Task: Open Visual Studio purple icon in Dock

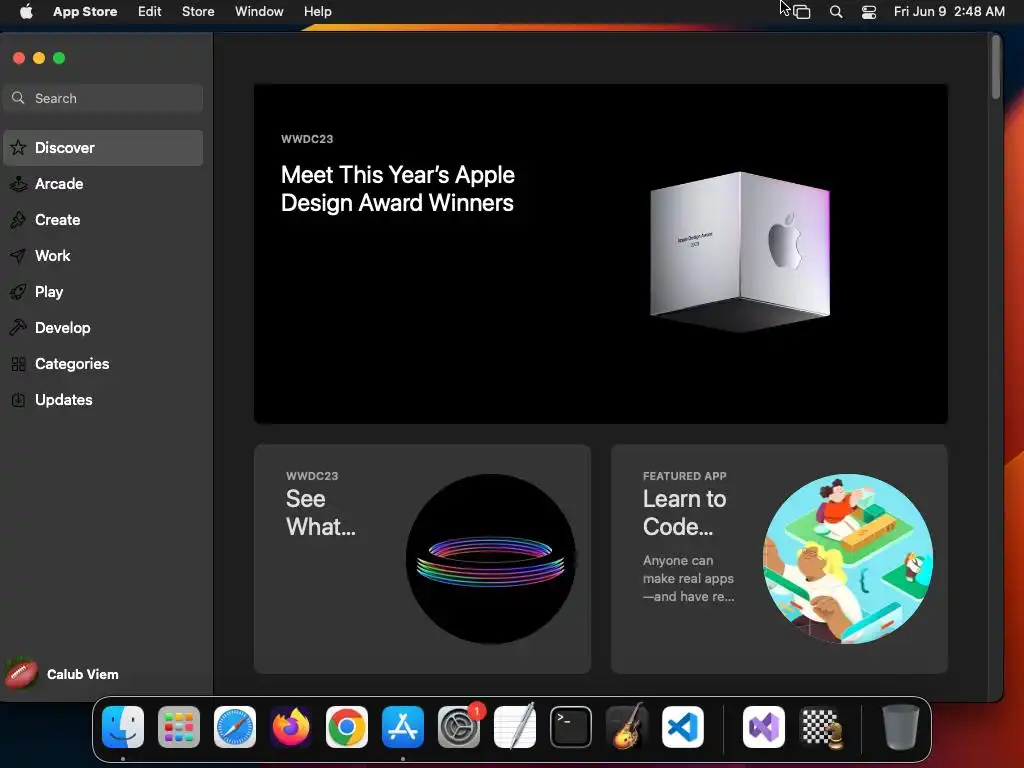Action: (764, 726)
